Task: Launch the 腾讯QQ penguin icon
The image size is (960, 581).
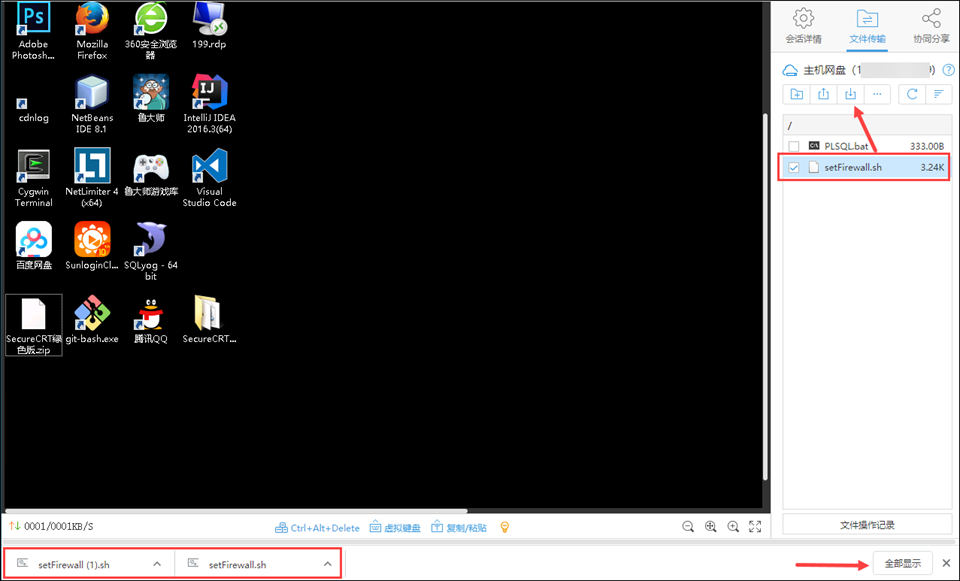Action: click(x=151, y=320)
